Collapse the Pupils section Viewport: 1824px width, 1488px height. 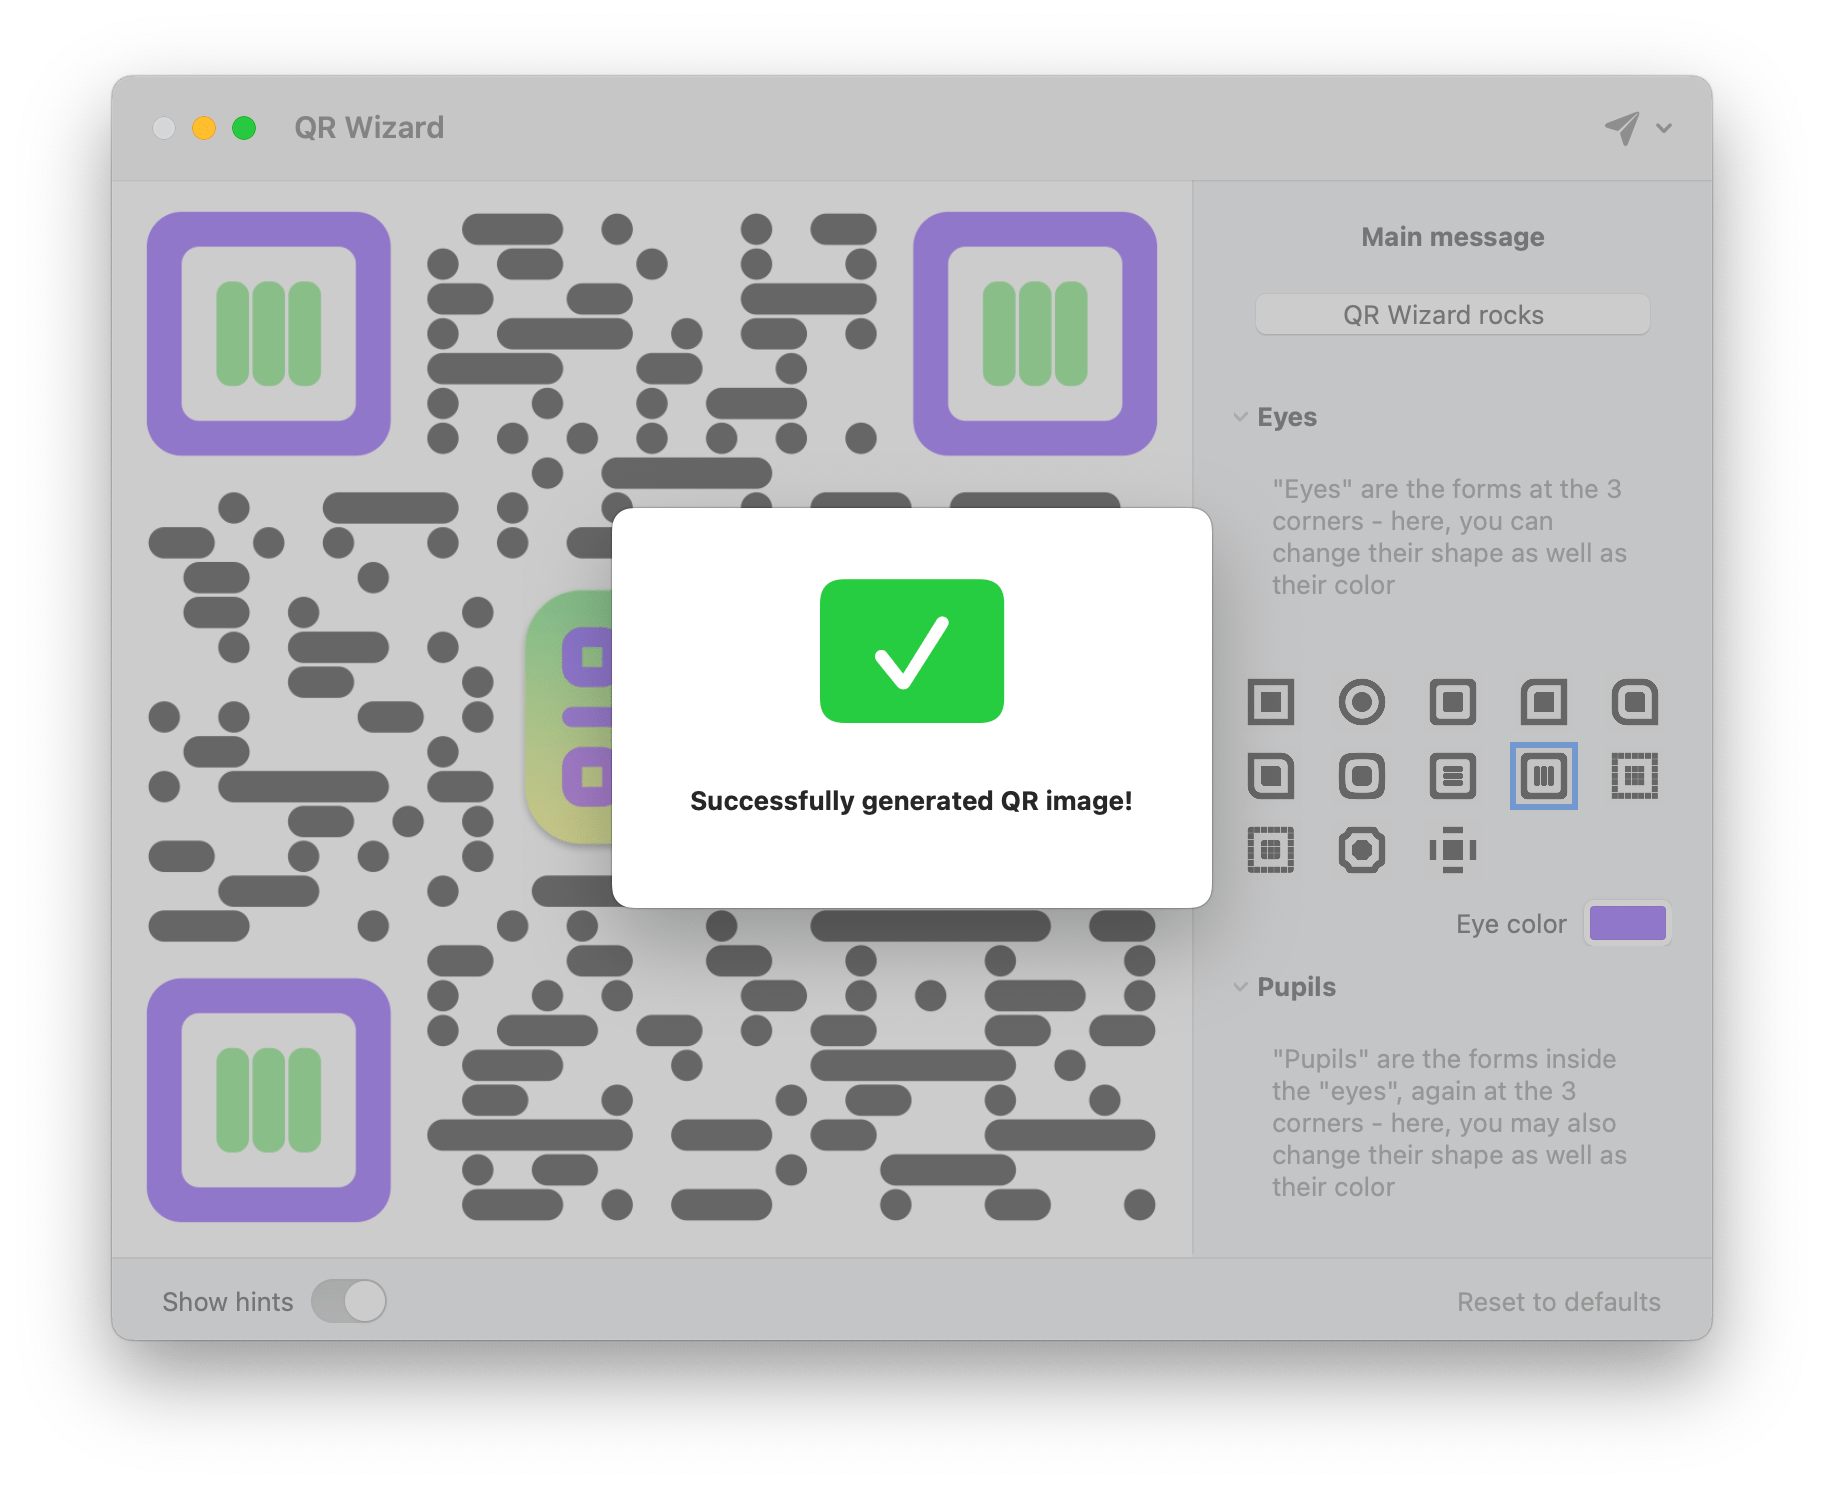tap(1240, 987)
